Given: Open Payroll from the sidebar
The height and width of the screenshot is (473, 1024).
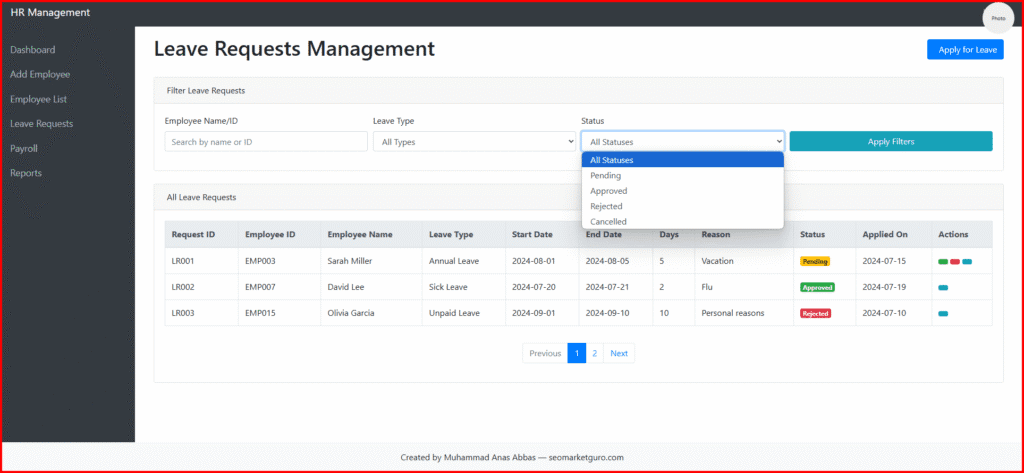Looking at the screenshot, I should click(24, 148).
